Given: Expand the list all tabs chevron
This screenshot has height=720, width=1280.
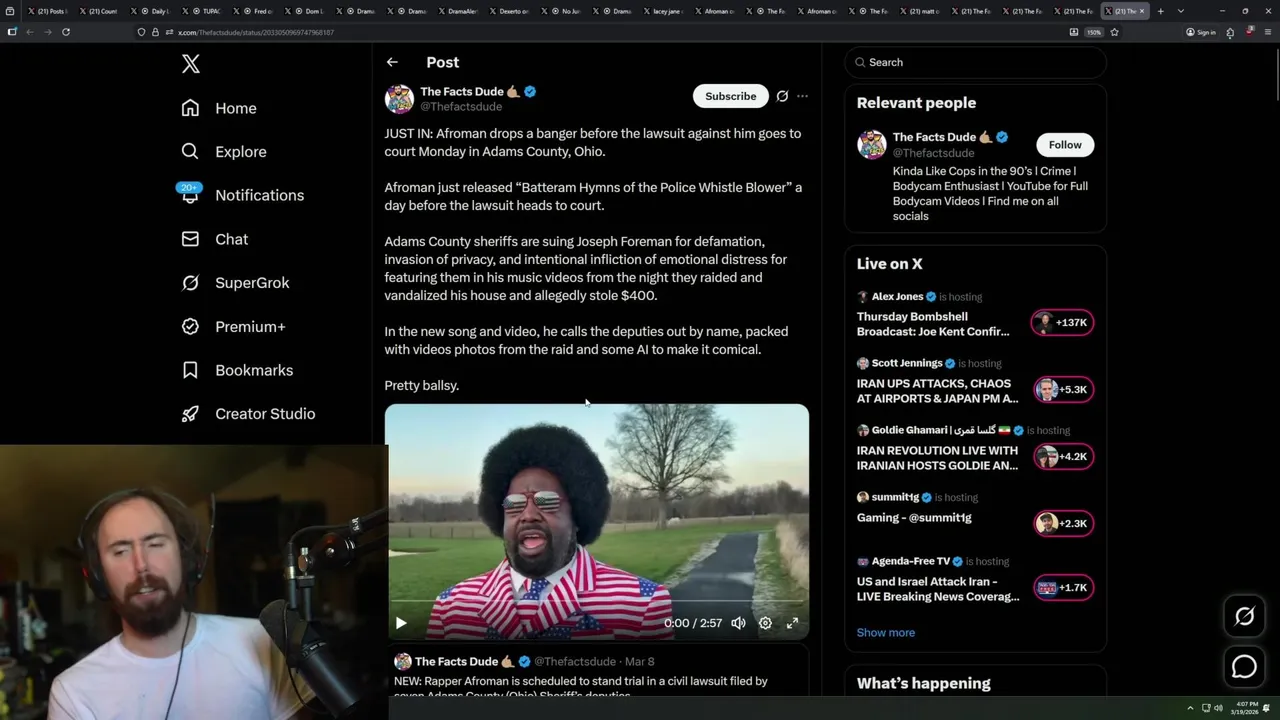Looking at the screenshot, I should point(1181,11).
